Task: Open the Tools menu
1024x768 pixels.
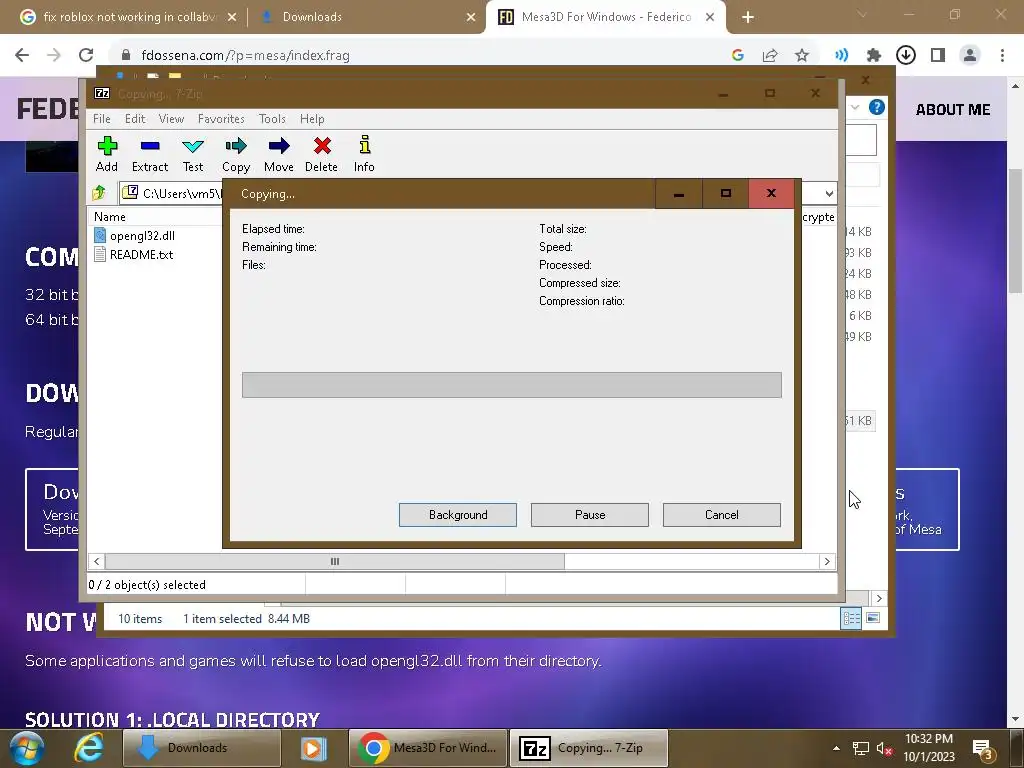Action: [272, 119]
